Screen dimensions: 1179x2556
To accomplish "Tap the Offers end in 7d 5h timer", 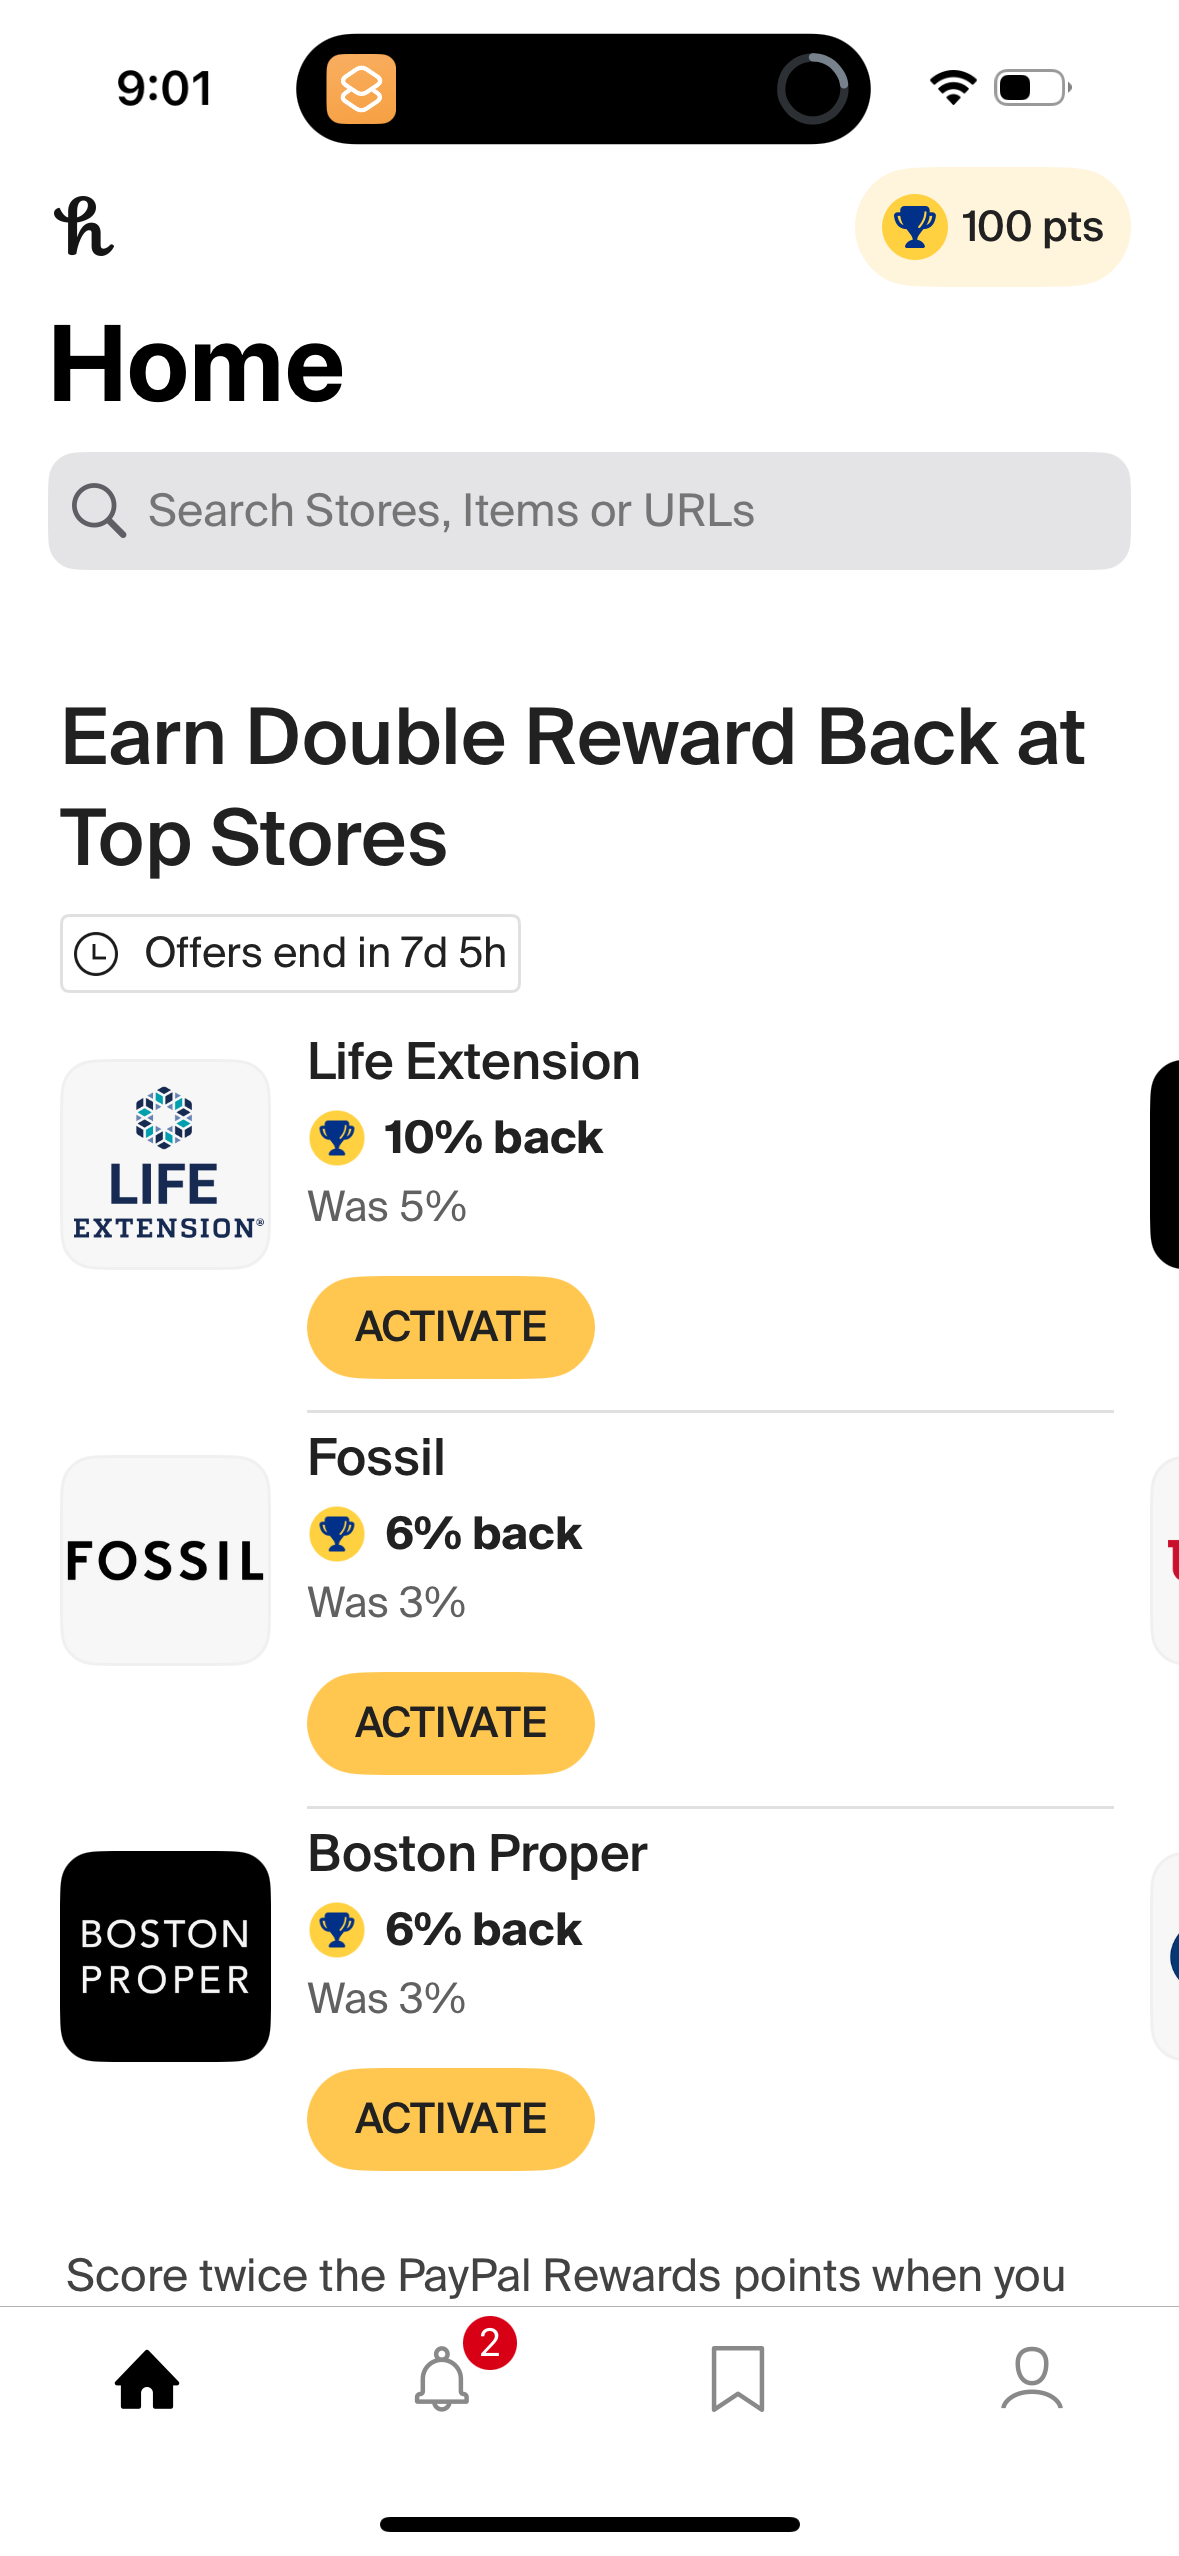I will pyautogui.click(x=290, y=953).
